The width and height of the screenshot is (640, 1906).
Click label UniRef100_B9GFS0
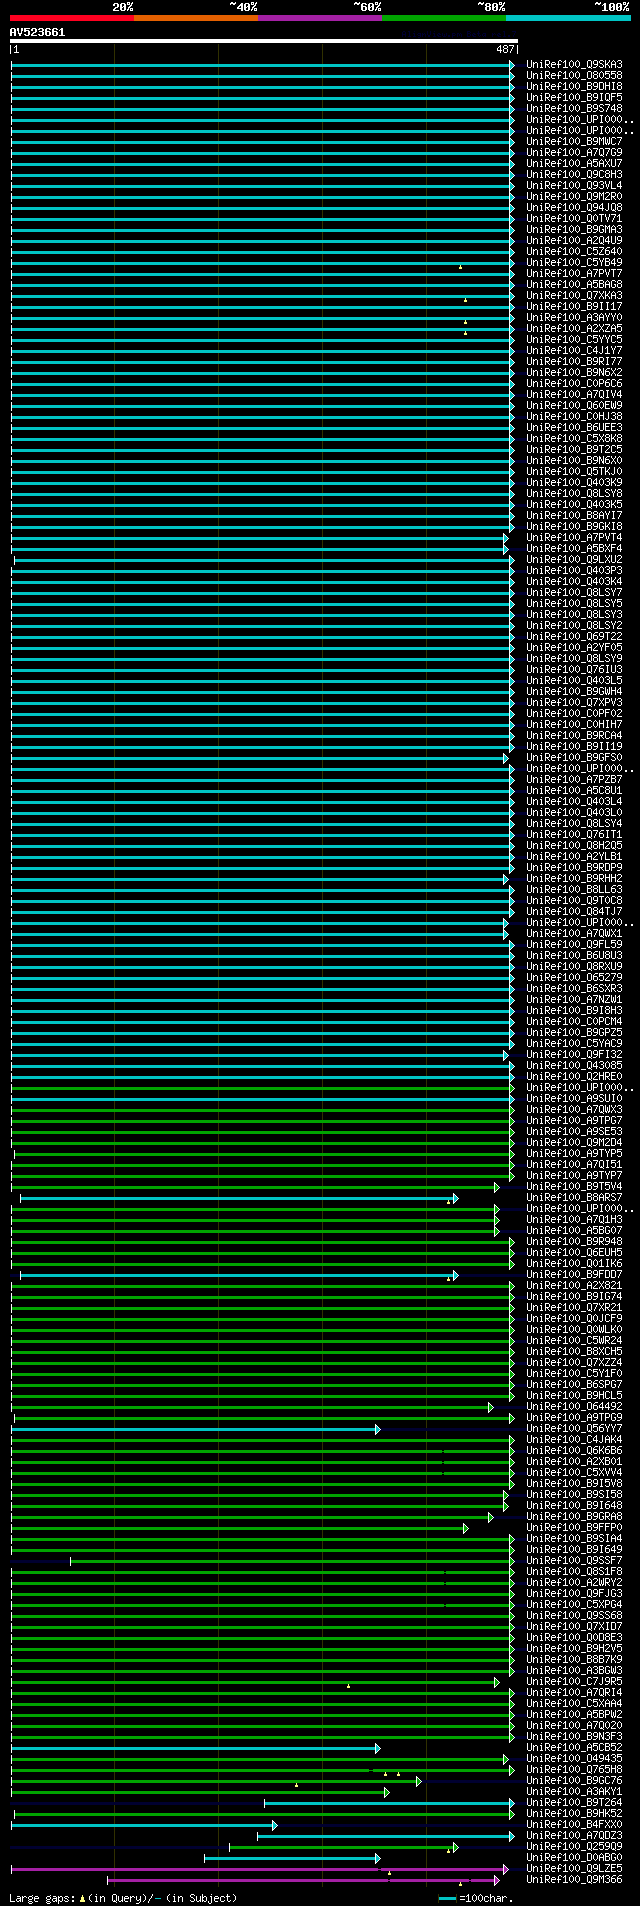(574, 757)
